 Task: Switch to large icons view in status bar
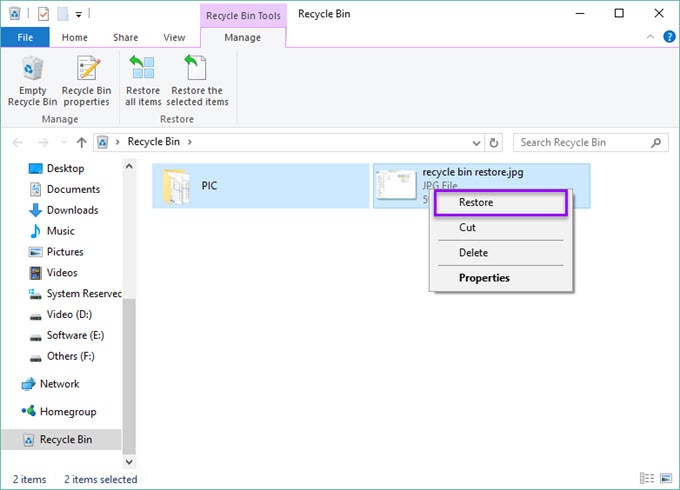tap(665, 480)
